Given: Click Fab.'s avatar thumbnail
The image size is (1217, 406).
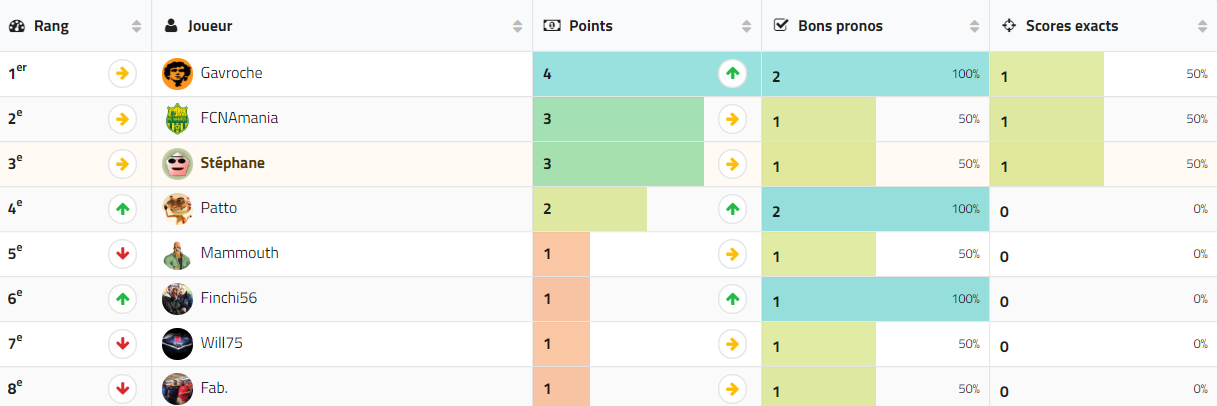Looking at the screenshot, I should [177, 388].
